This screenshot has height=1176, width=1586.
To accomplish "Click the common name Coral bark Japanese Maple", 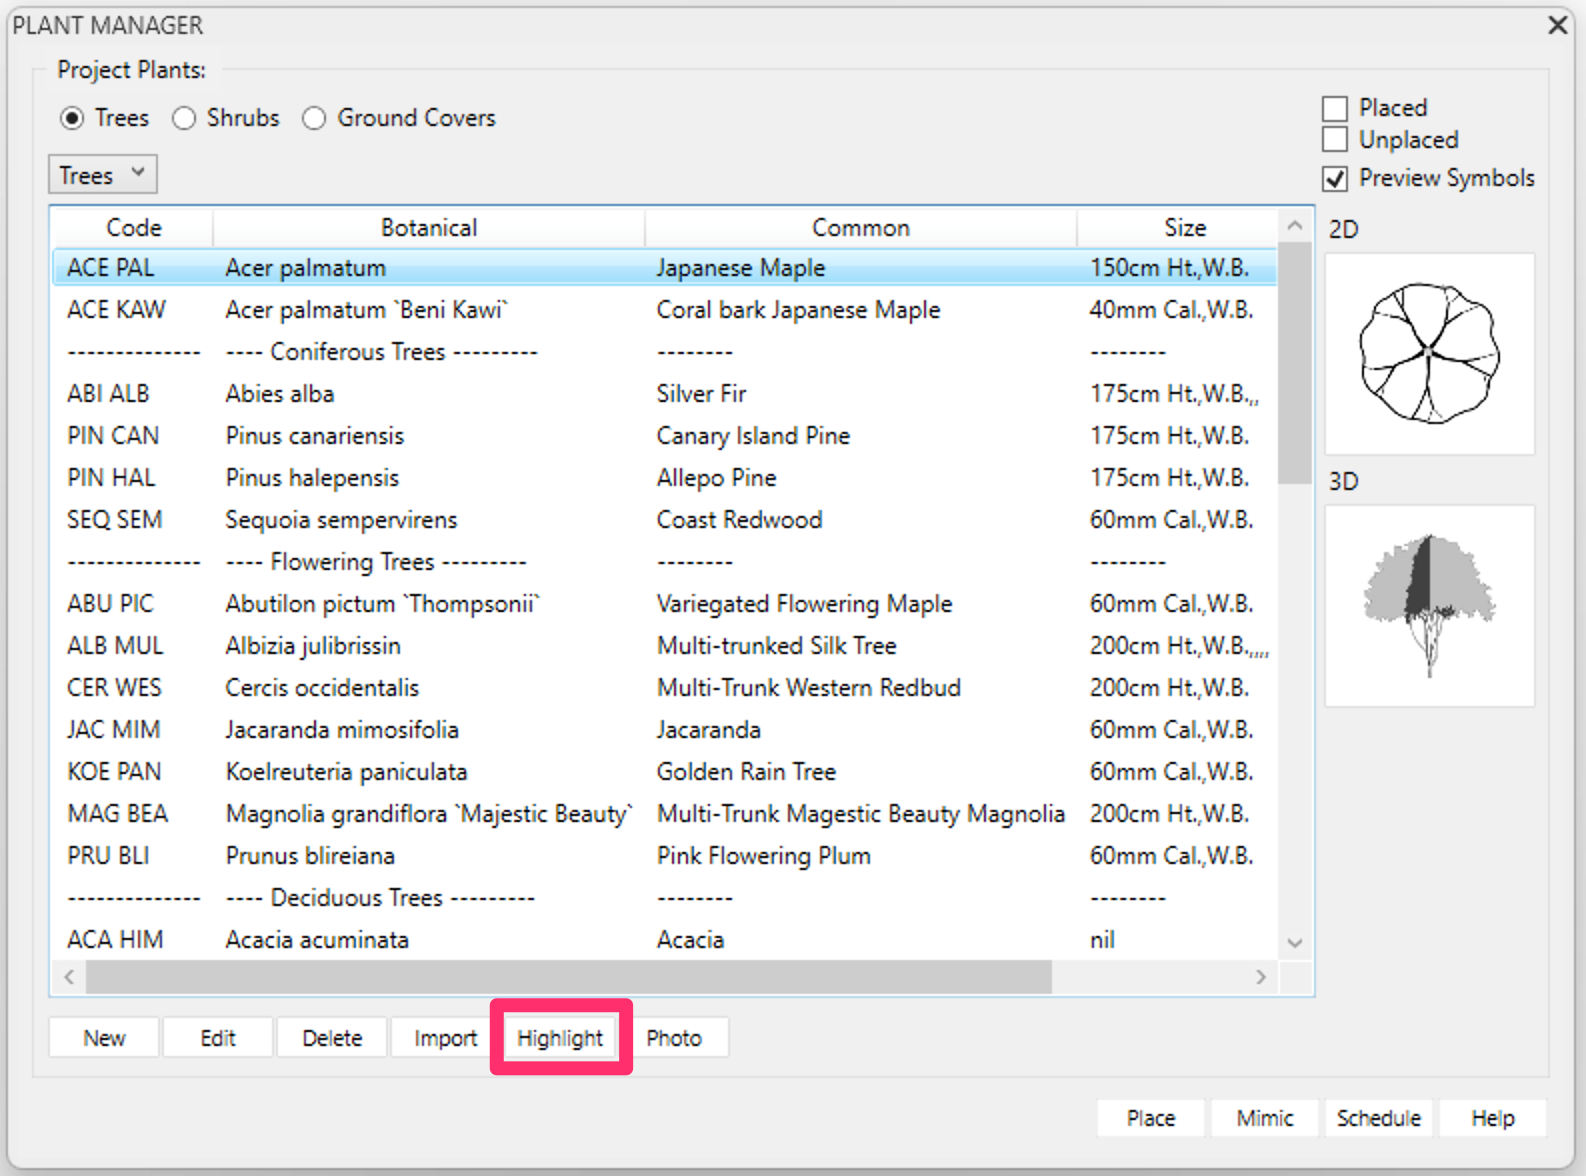I will point(798,310).
